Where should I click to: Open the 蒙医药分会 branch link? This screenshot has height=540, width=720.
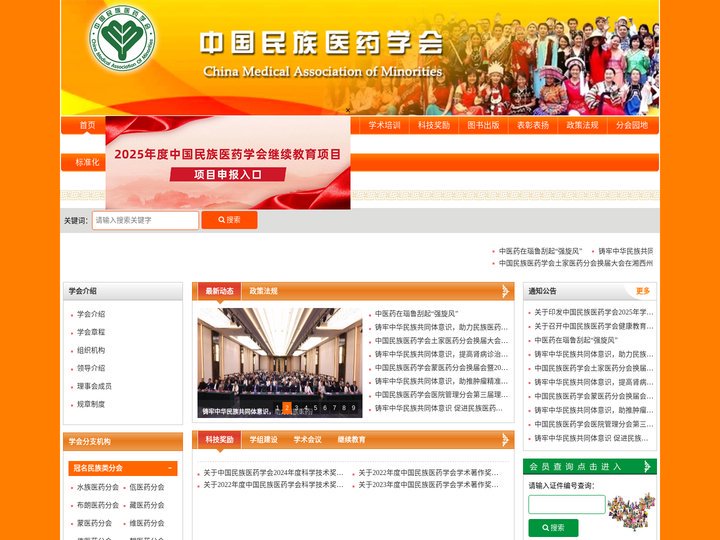pos(95,523)
